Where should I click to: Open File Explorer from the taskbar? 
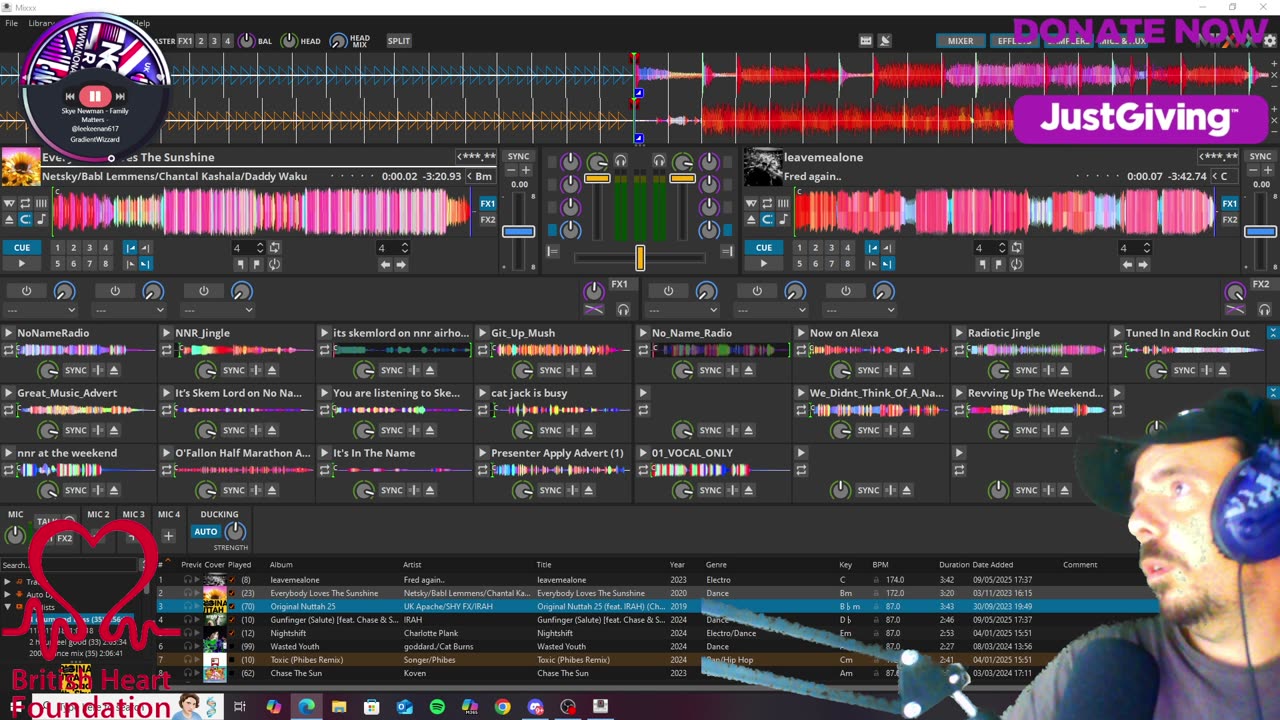[339, 707]
